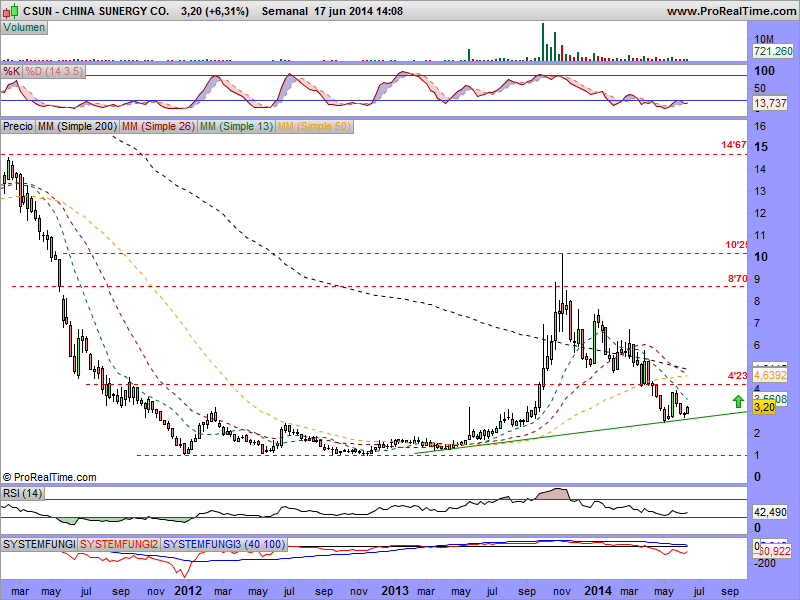Image resolution: width=800 pixels, height=600 pixels.
Task: Click the 2012 year label on the time axis
Action: (x=188, y=591)
